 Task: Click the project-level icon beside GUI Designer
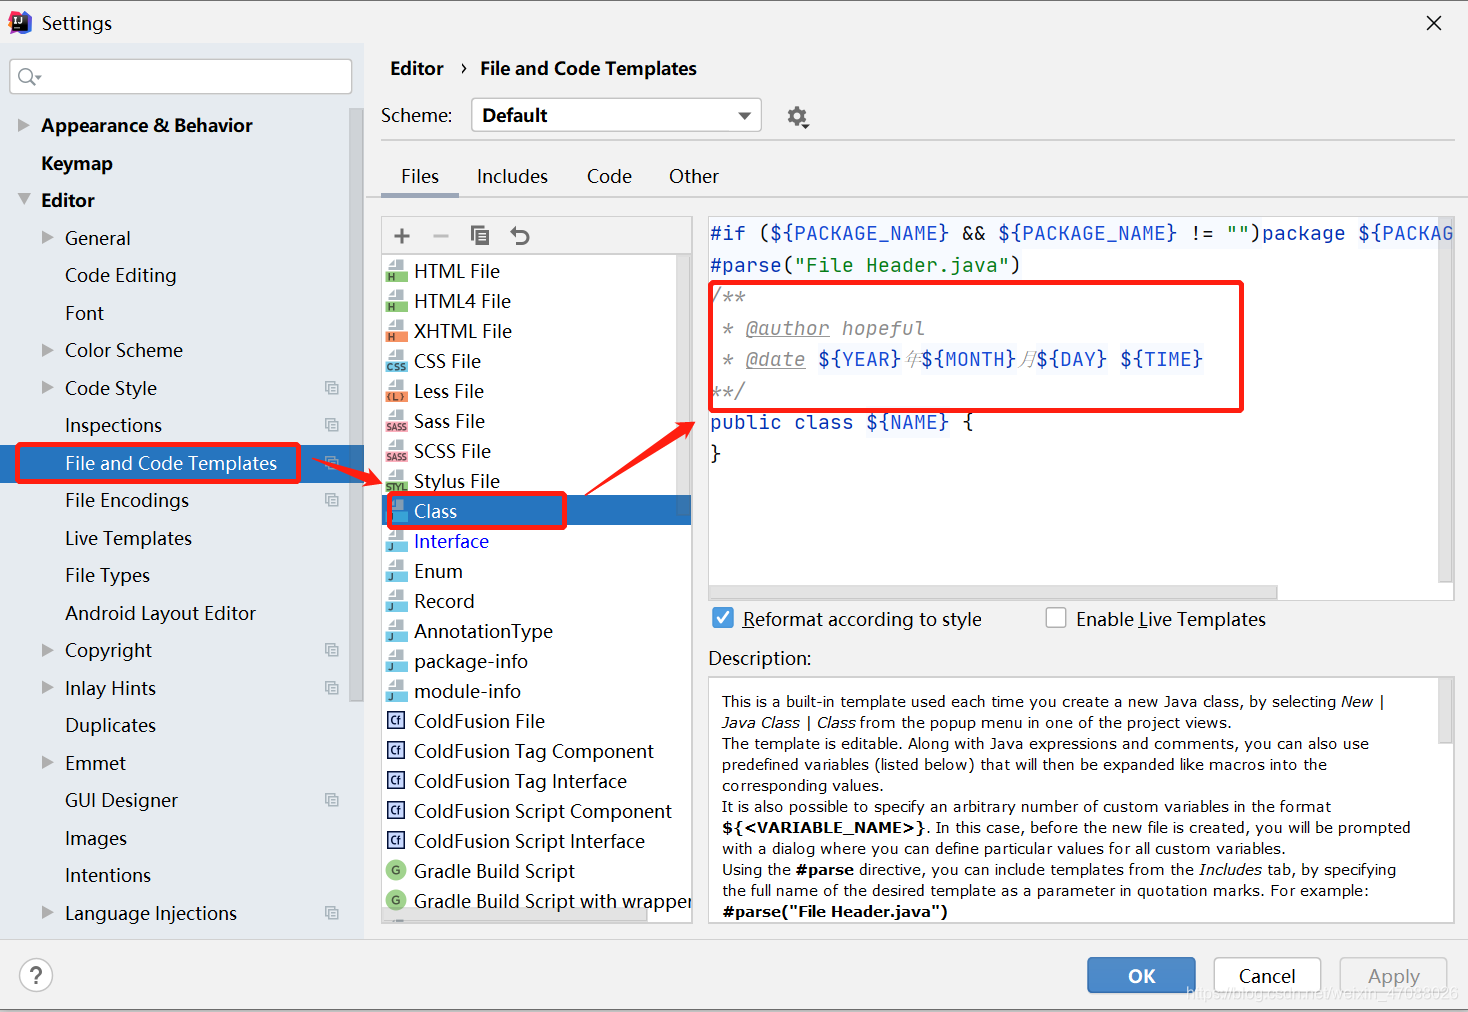point(332,800)
